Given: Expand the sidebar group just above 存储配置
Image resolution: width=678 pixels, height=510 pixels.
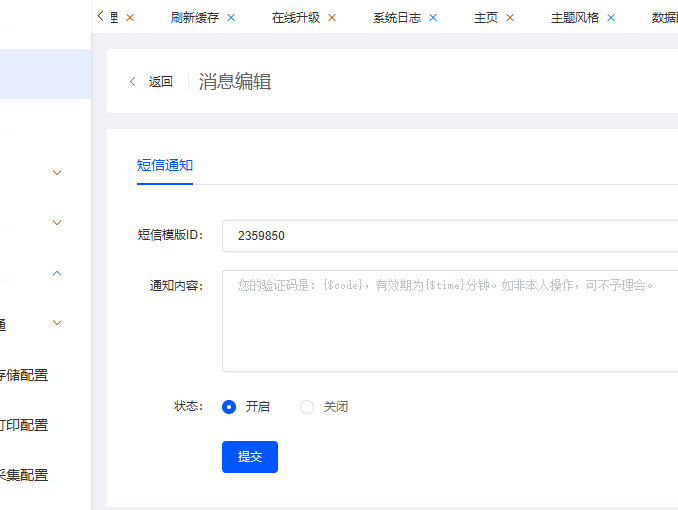Looking at the screenshot, I should coord(57,323).
